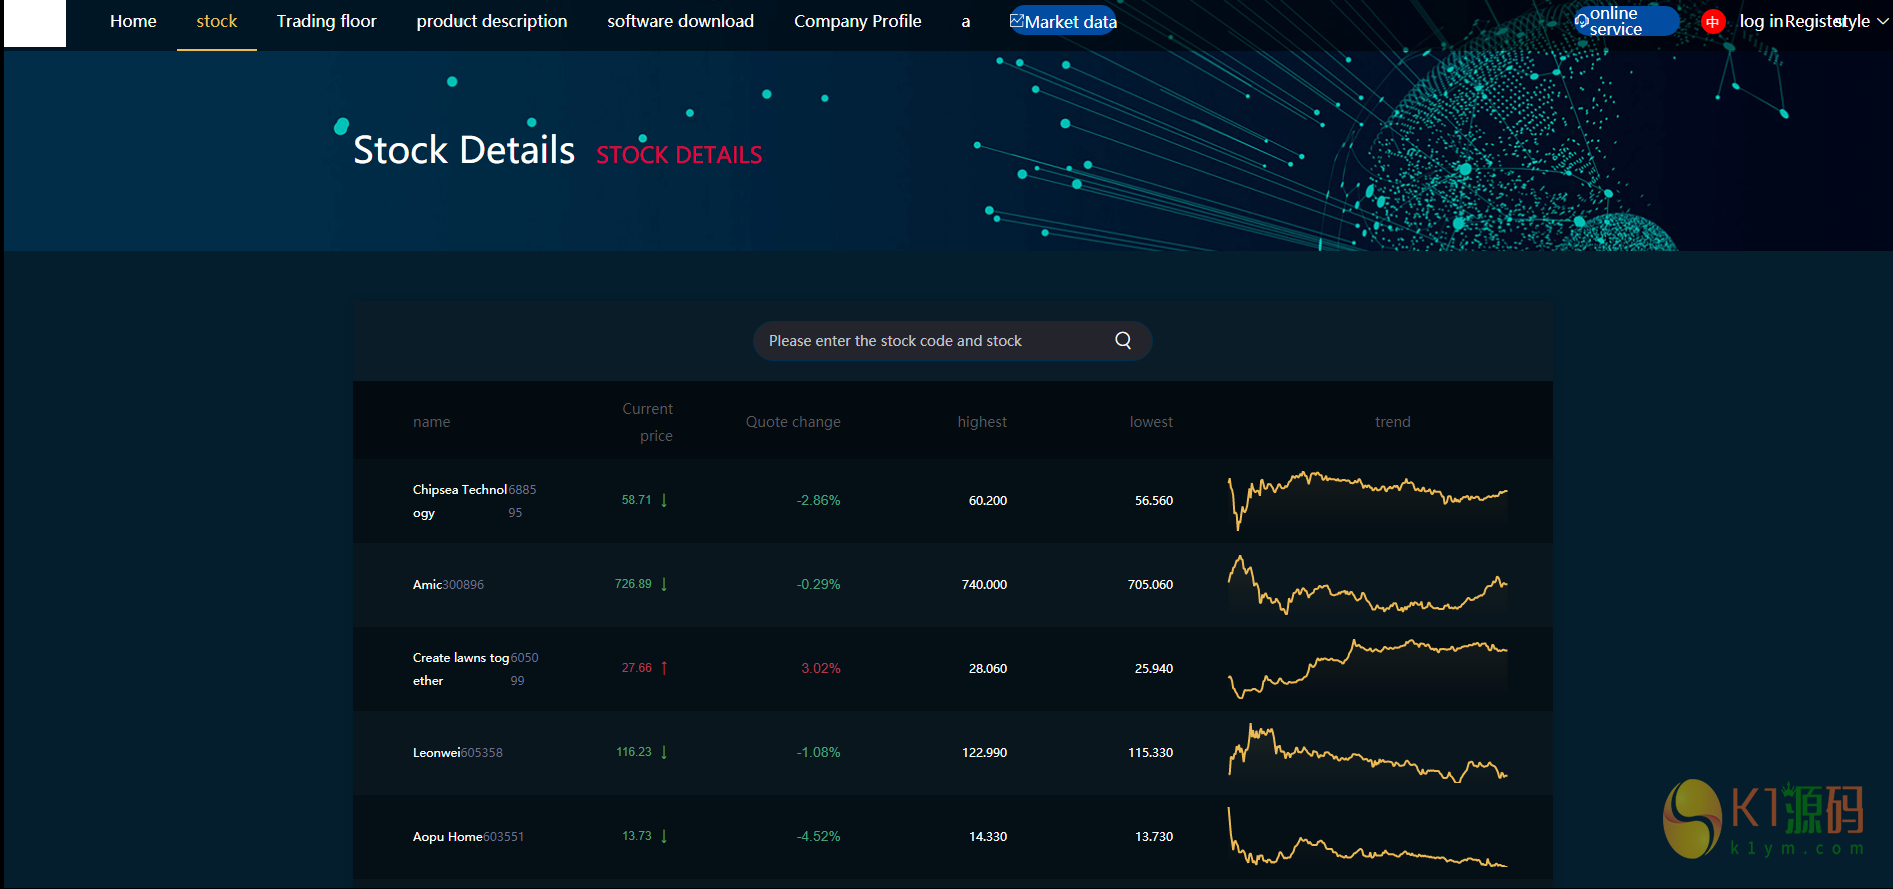Contact online service
This screenshot has width=1893, height=889.
click(1627, 21)
